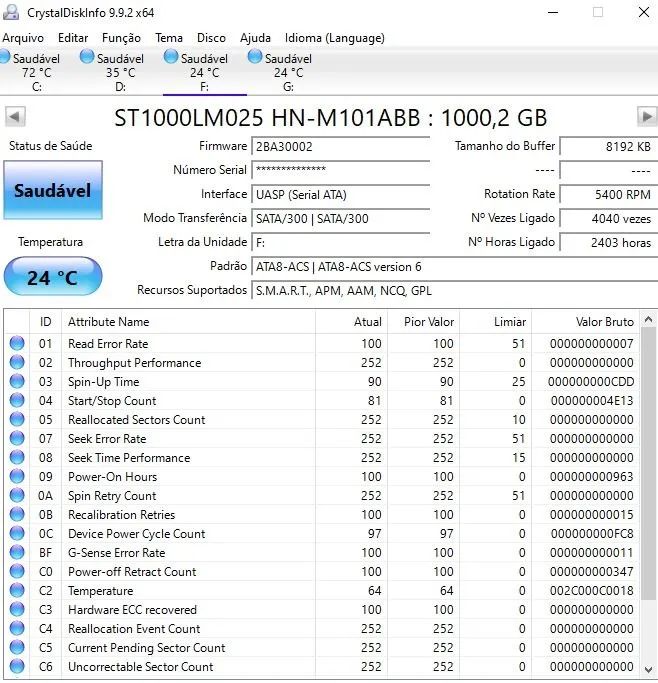Select drive F: health orb in disk bar
This screenshot has height=683, width=658.
click(171, 57)
